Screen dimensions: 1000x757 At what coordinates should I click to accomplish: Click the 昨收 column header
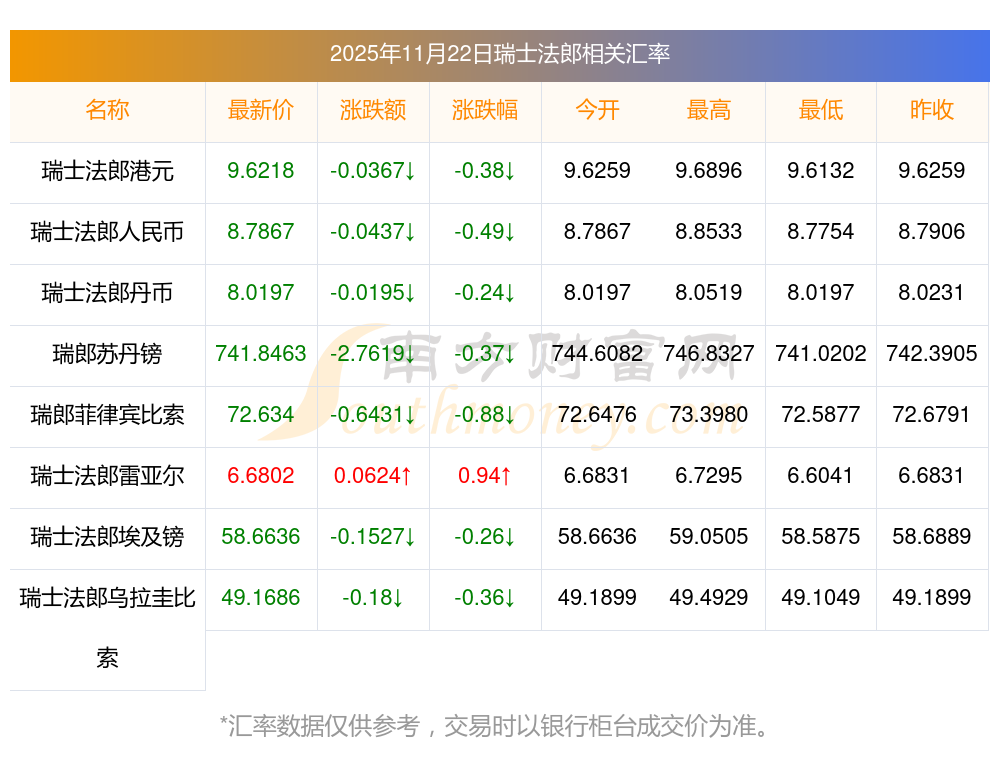tap(932, 110)
